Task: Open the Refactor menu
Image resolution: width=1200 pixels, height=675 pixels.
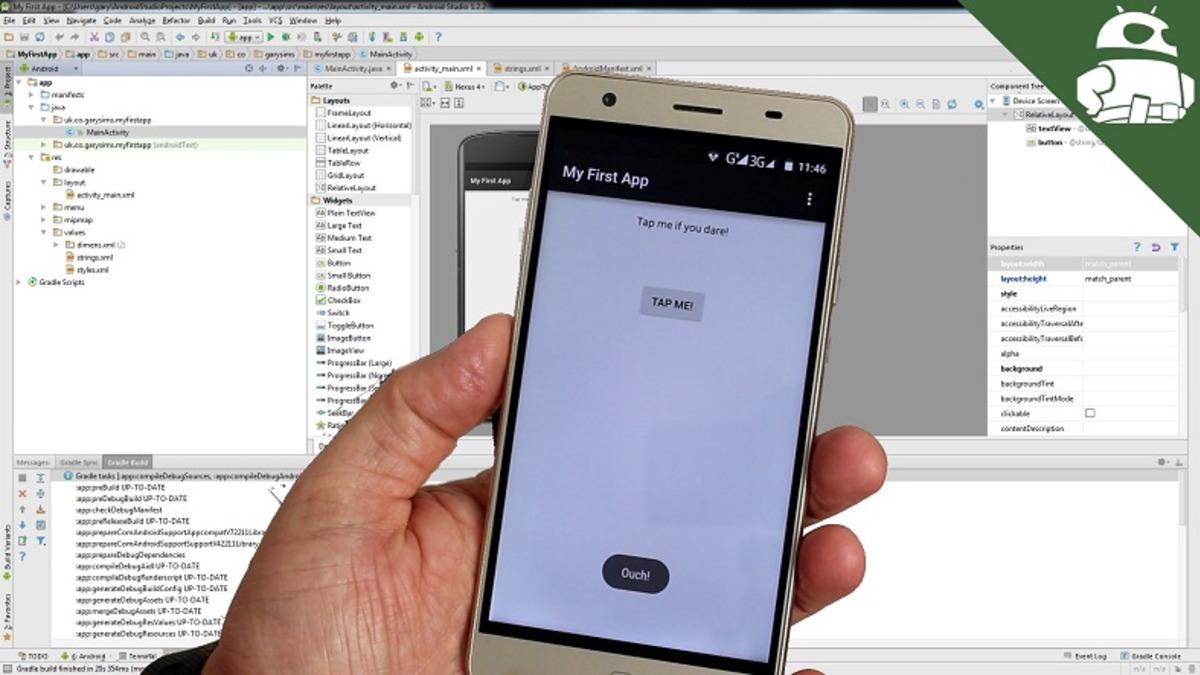Action: click(x=175, y=18)
